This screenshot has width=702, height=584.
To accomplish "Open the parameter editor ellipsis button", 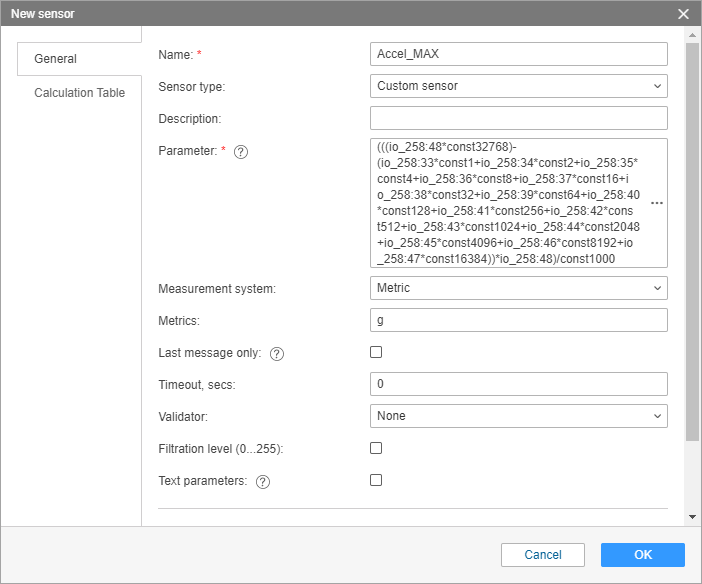I will click(x=657, y=203).
